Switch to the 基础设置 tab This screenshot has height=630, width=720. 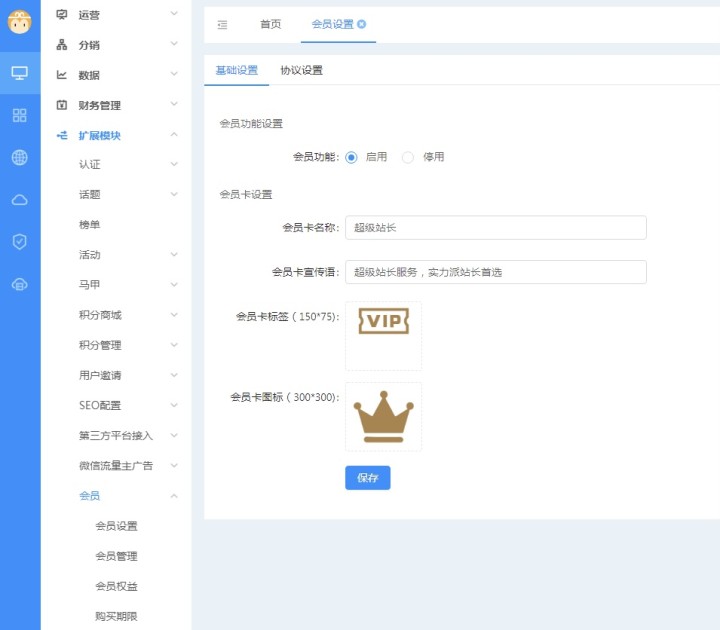tap(236, 70)
